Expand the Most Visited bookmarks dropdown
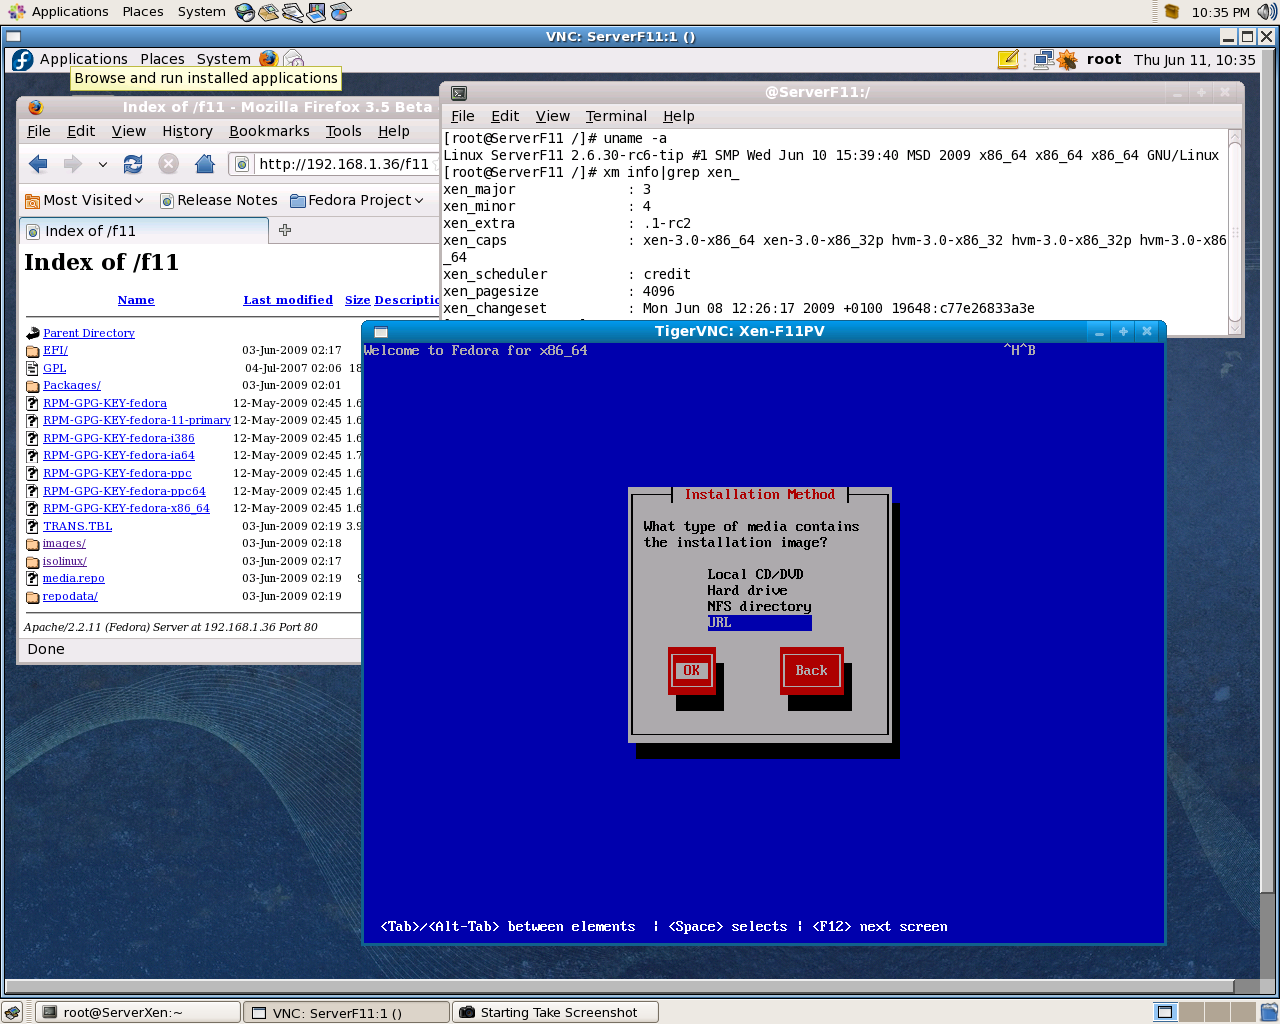 click(x=85, y=200)
